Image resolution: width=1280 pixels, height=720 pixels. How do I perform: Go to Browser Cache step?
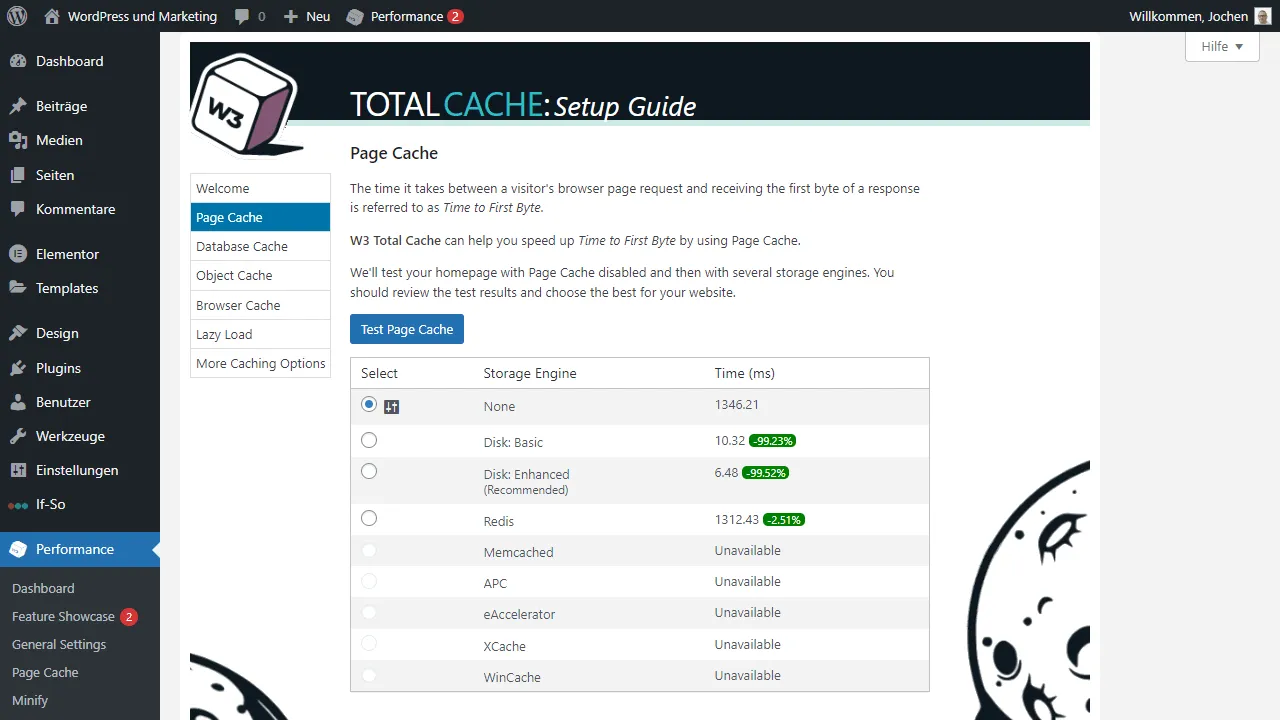coord(260,305)
